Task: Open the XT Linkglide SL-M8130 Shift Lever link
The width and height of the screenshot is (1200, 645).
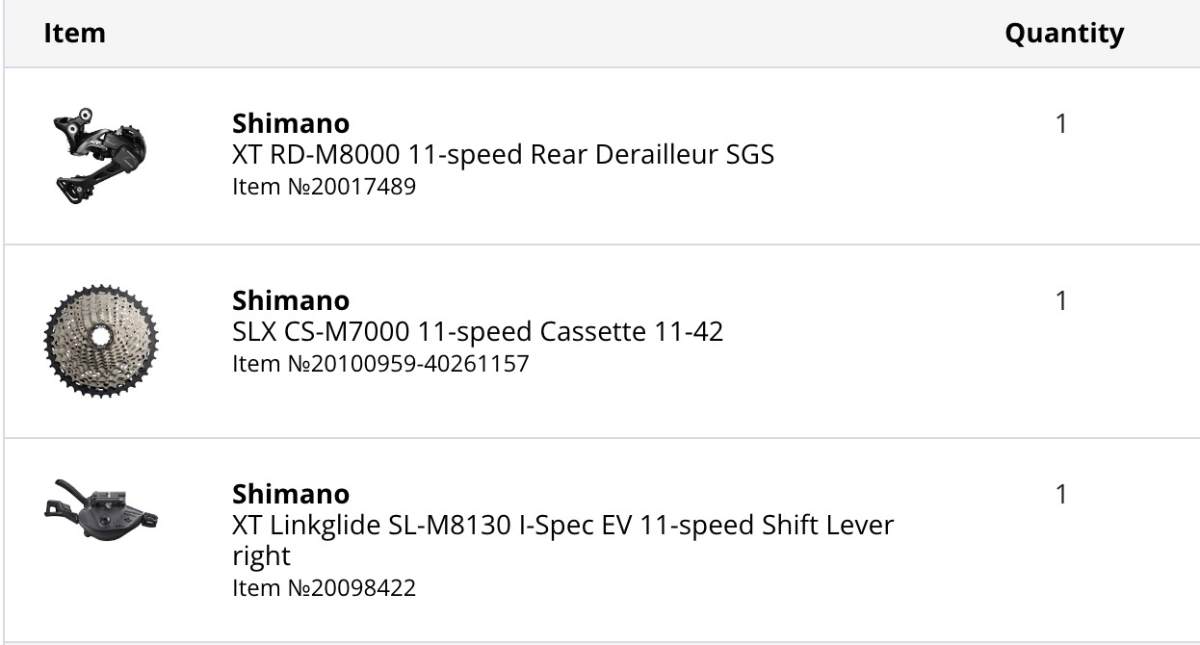Action: pyautogui.click(x=563, y=540)
